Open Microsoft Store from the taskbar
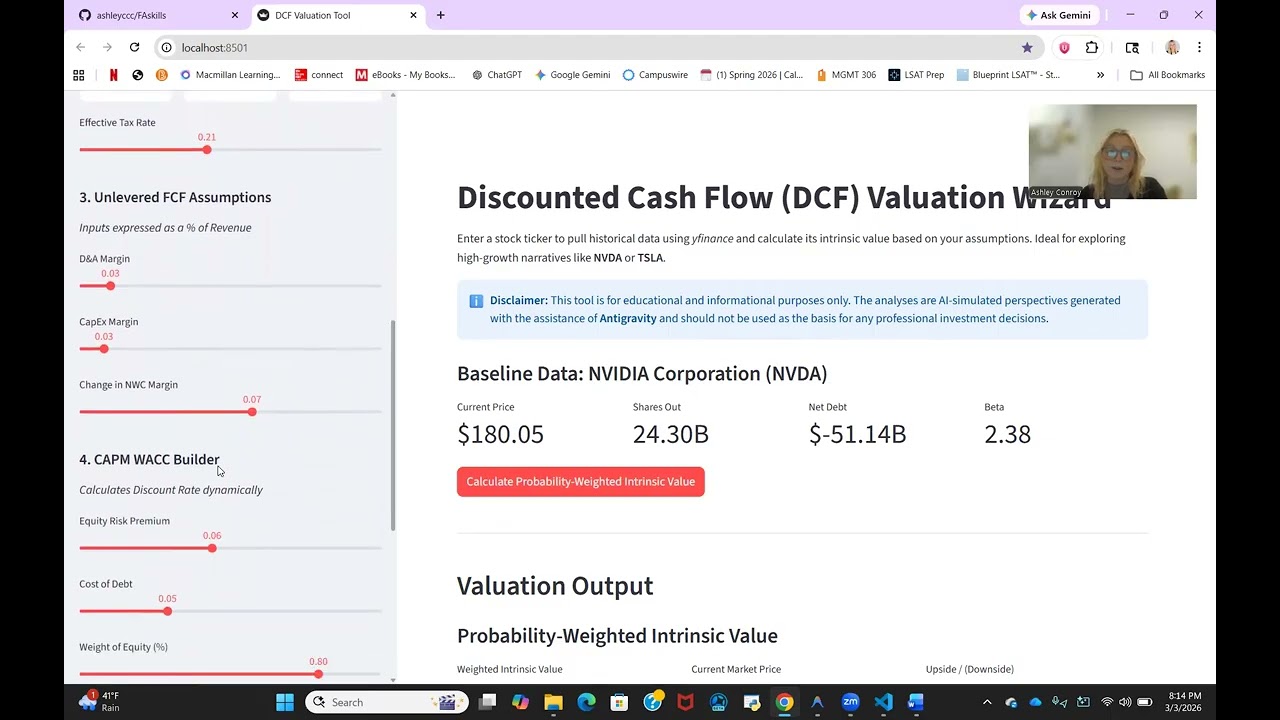The height and width of the screenshot is (720, 1280). coord(619,702)
